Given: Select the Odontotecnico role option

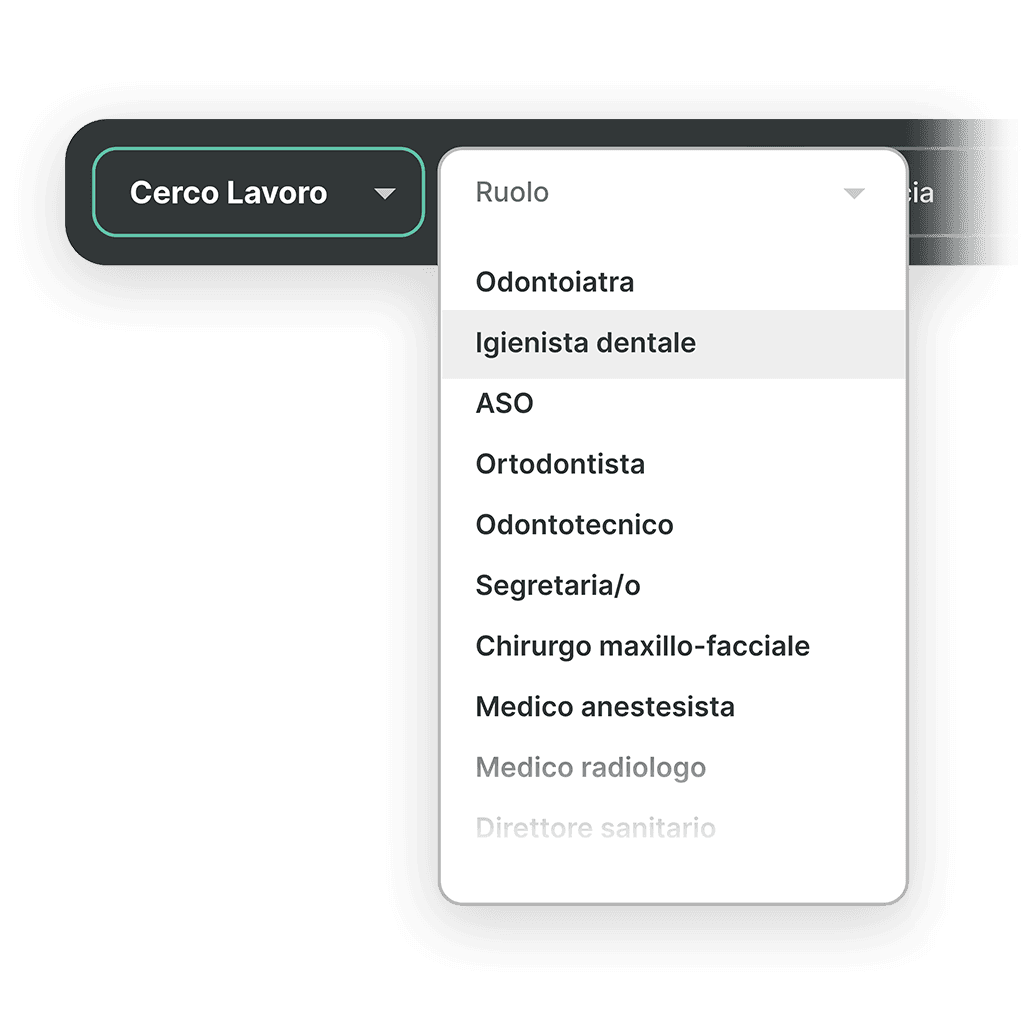Looking at the screenshot, I should [x=574, y=524].
